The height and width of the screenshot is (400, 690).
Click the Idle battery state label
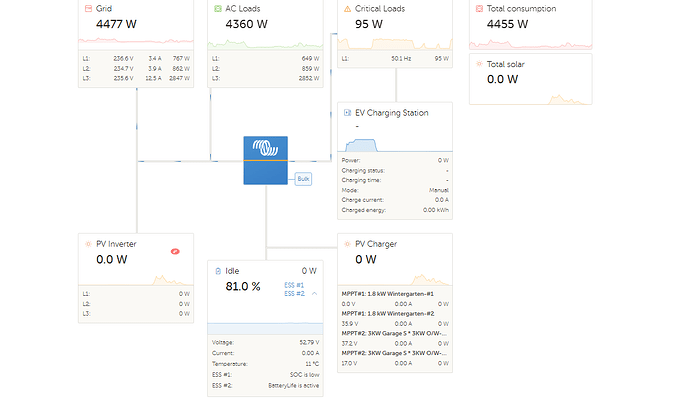(x=232, y=271)
